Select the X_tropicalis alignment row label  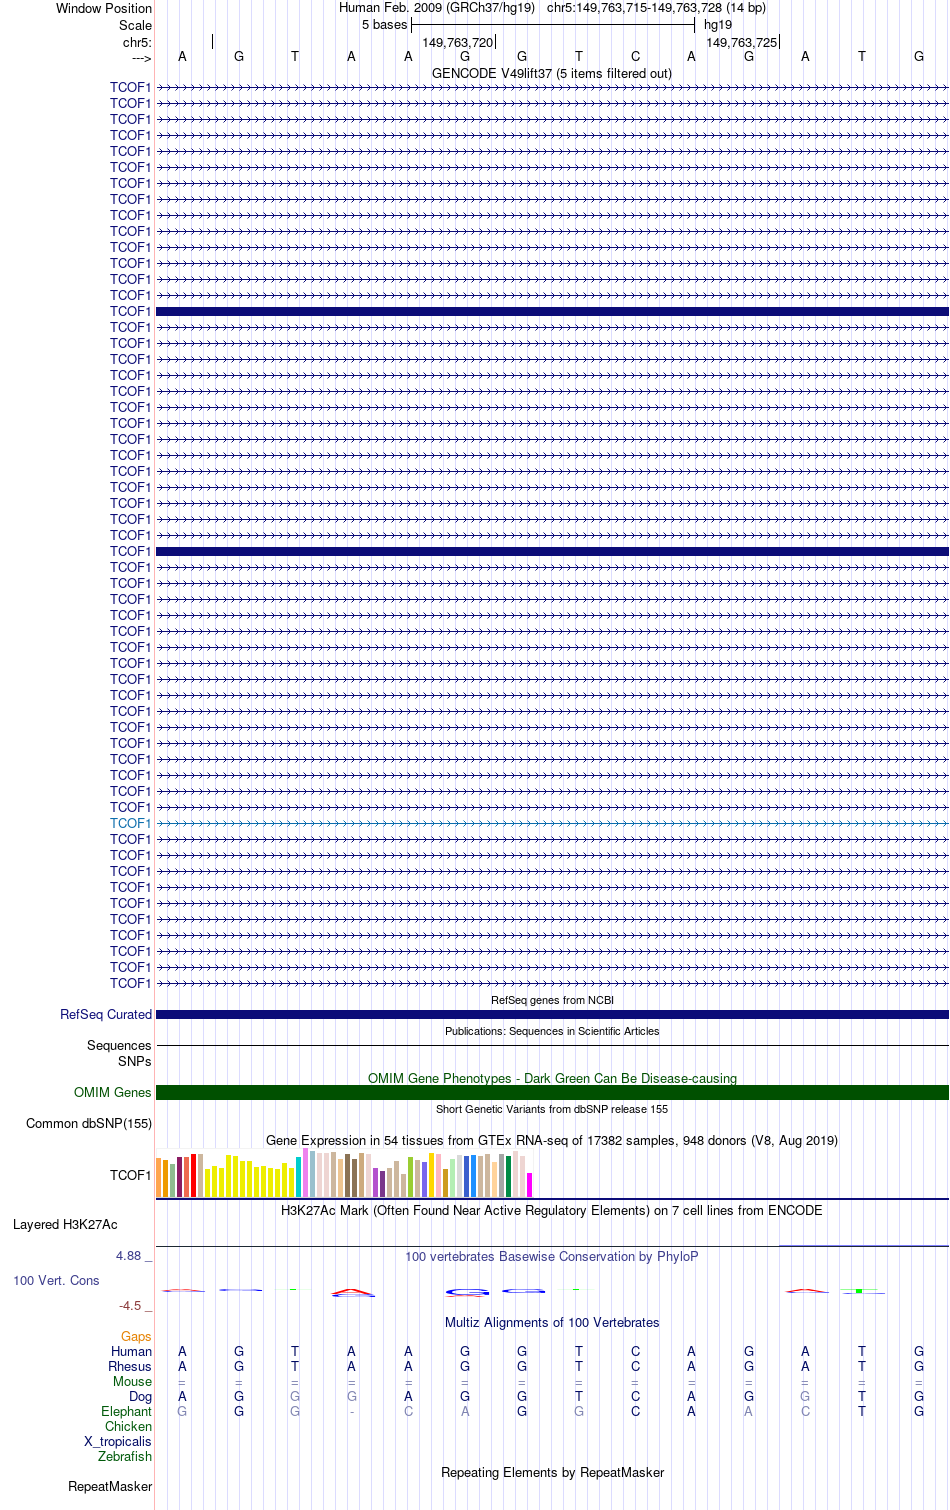(x=118, y=1441)
